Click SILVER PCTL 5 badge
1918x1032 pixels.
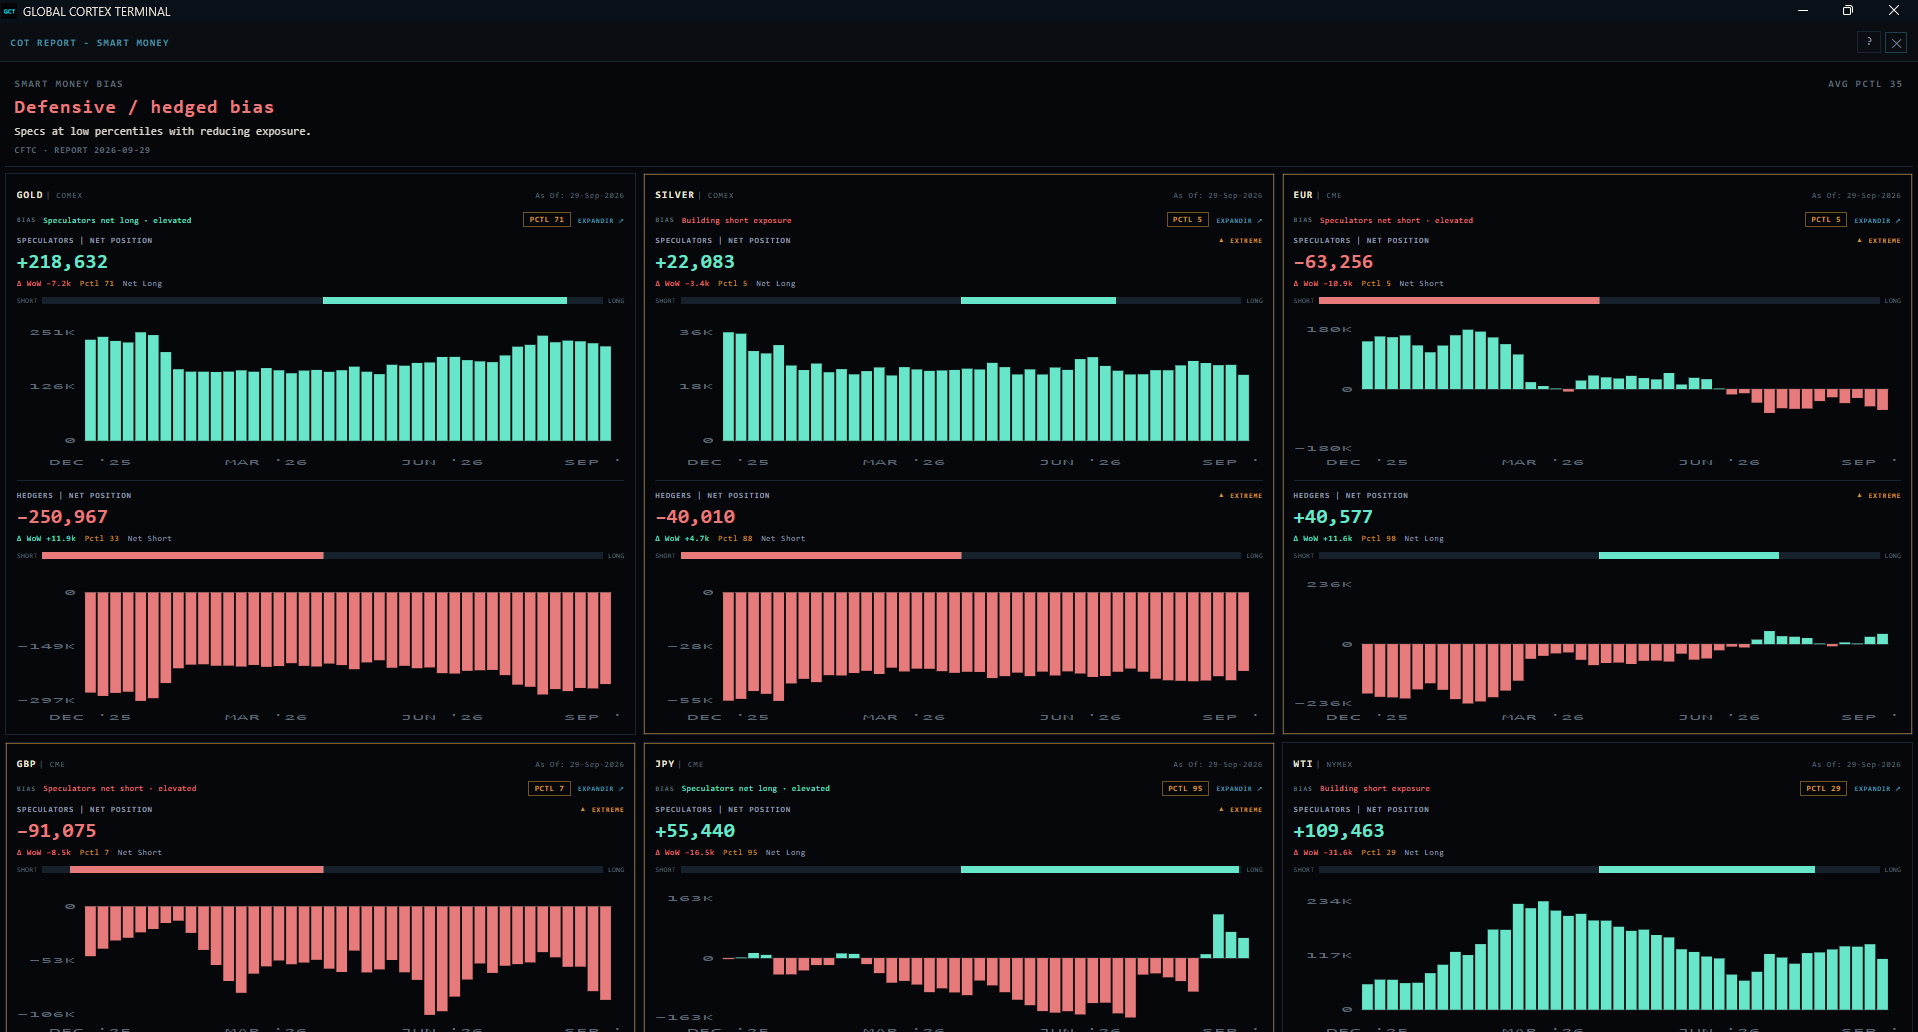[x=1188, y=220]
